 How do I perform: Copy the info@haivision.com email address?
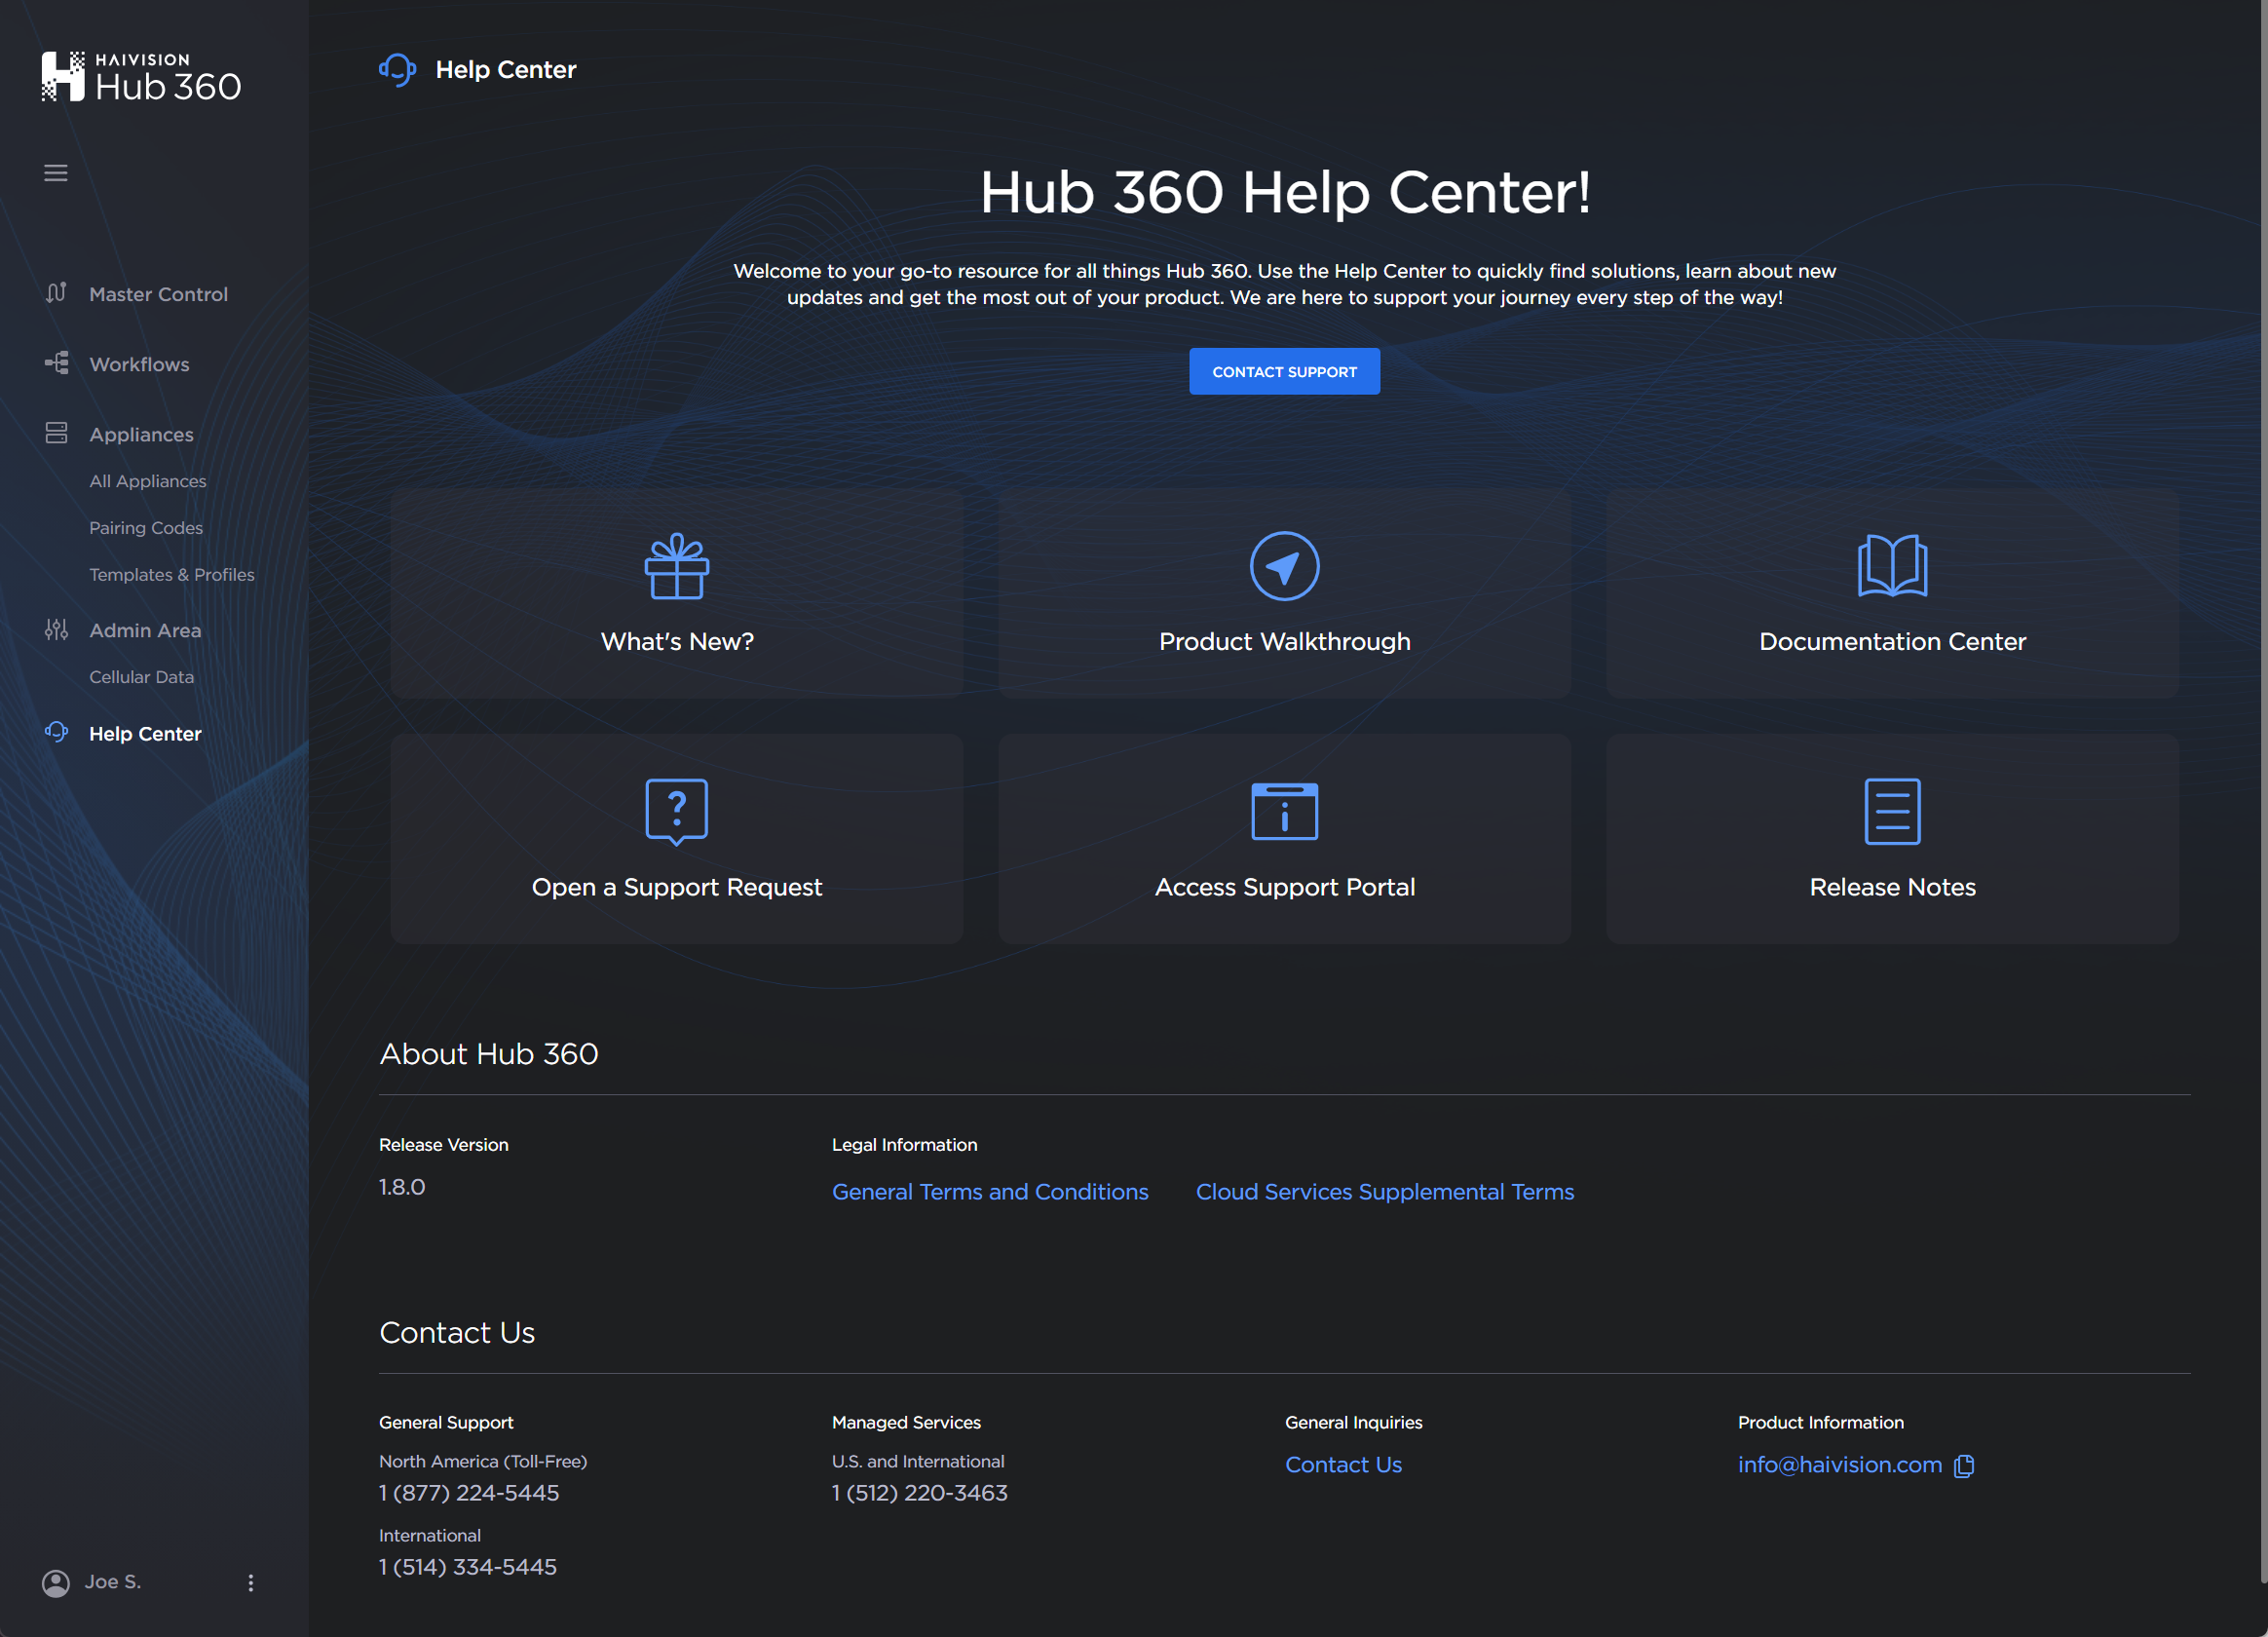click(x=1963, y=1465)
